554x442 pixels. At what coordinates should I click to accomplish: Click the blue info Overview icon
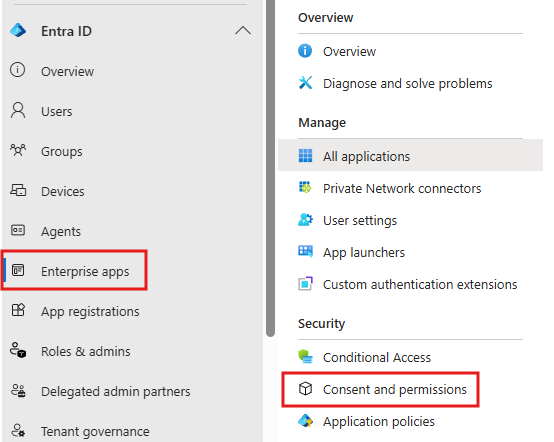pyautogui.click(x=305, y=51)
